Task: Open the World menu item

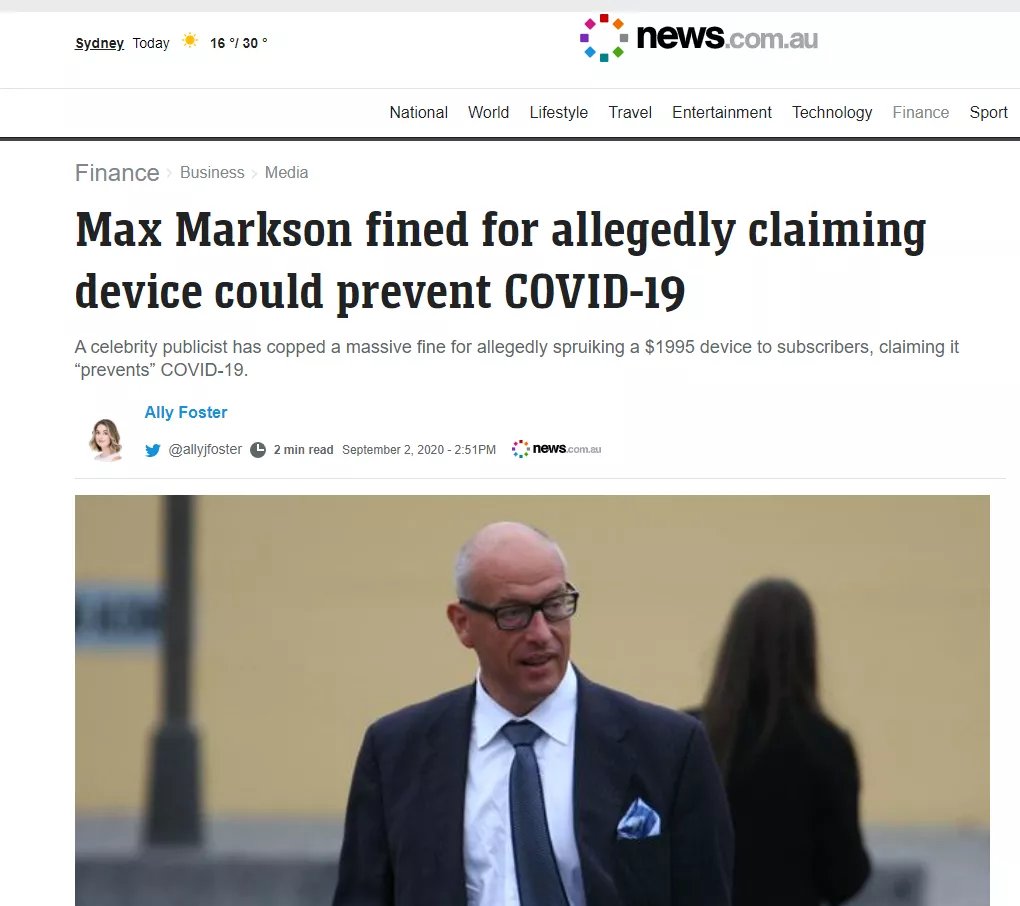Action: 489,113
